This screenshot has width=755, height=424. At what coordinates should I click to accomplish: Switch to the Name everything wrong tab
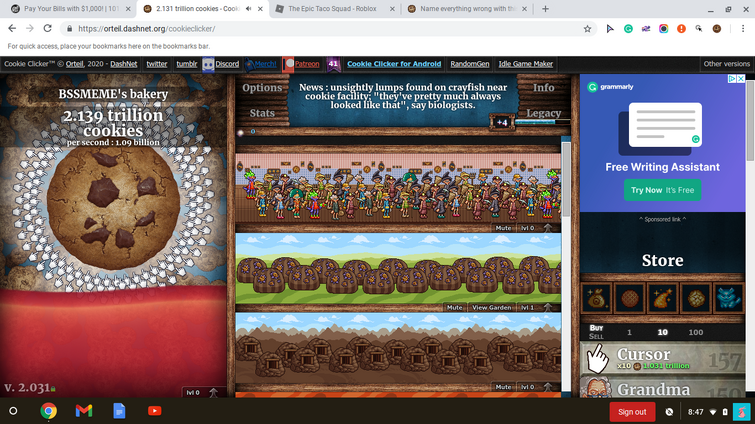click(x=467, y=9)
